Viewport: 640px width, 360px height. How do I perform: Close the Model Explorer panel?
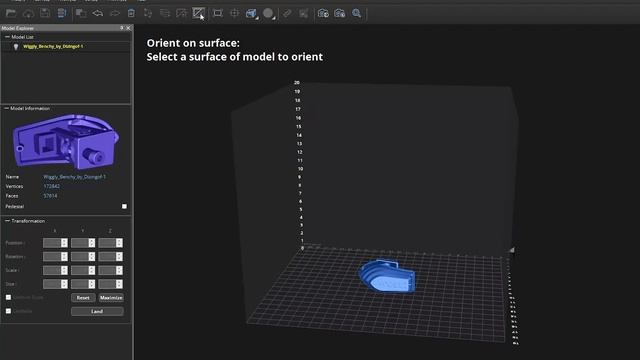128,28
